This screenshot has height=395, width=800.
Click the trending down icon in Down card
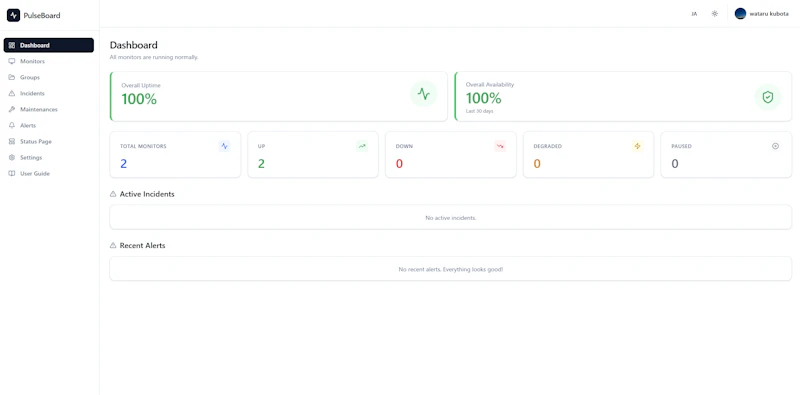click(500, 146)
